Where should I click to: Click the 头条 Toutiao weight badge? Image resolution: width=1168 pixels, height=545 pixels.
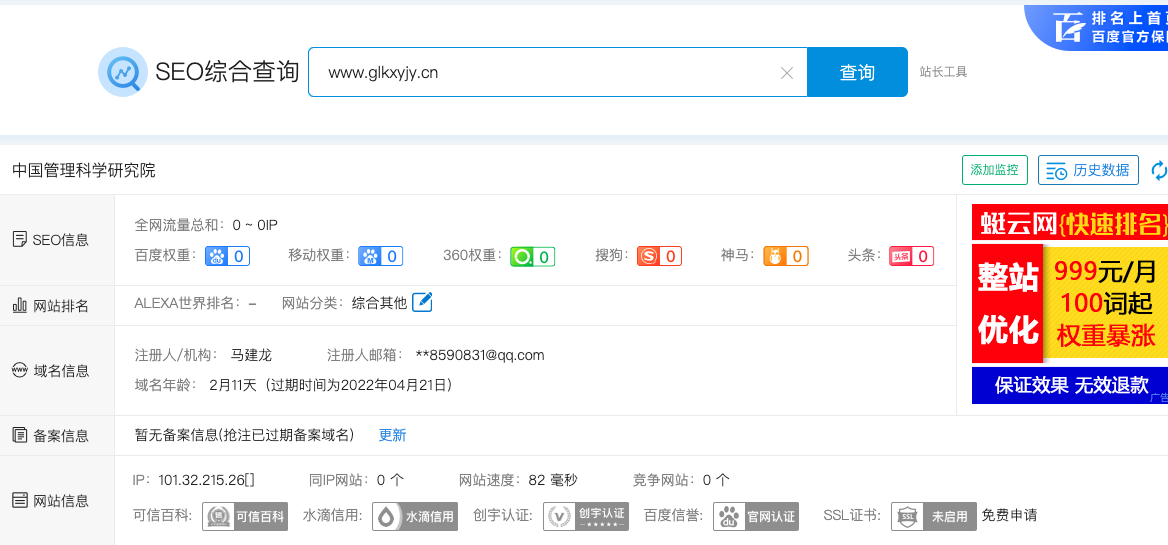click(x=912, y=257)
